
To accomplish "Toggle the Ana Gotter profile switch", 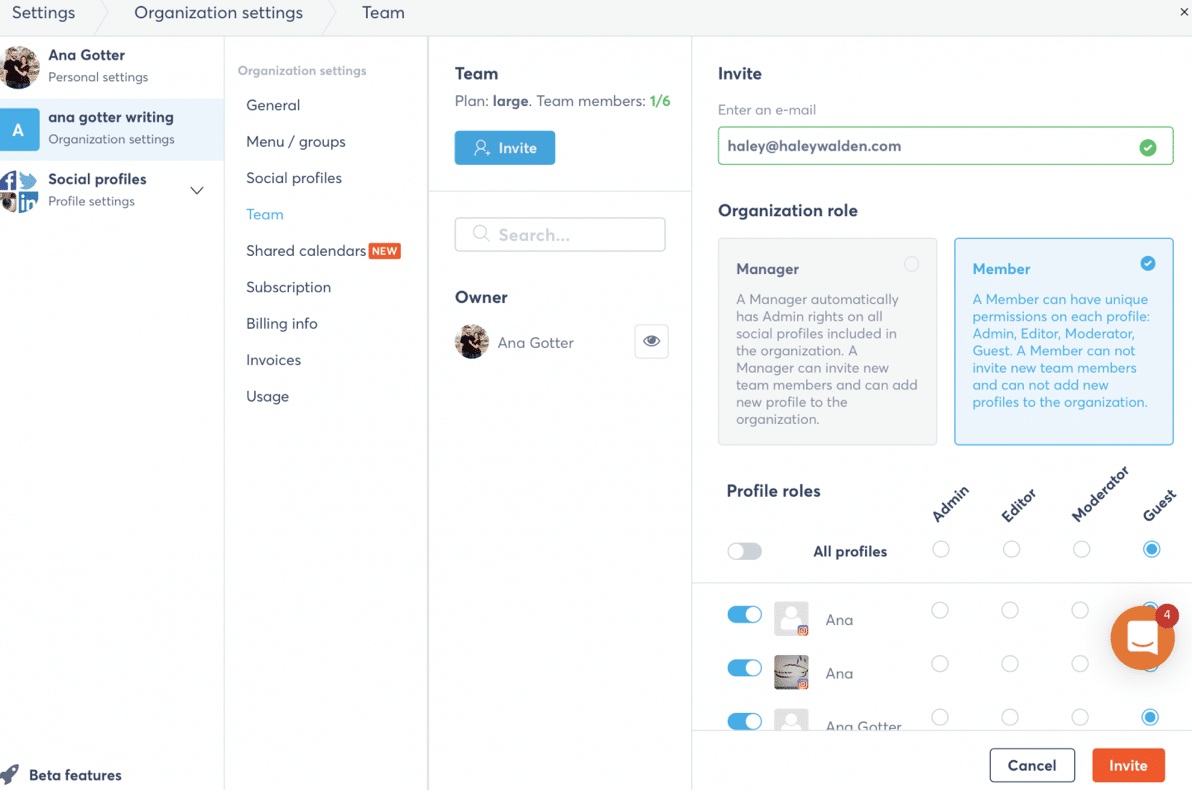I will 744,721.
